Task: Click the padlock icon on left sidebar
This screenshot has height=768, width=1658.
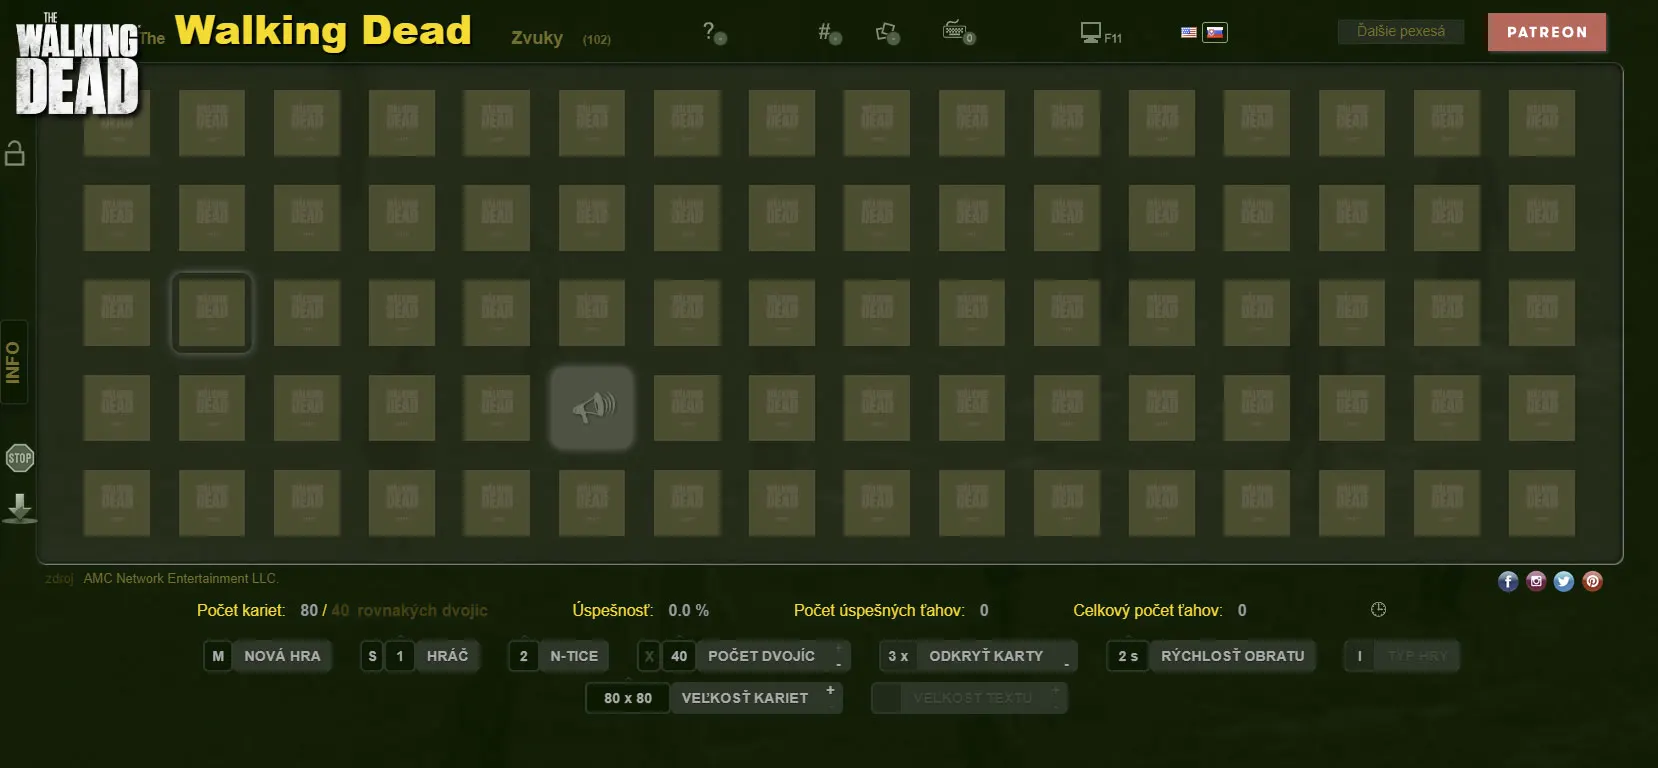Action: point(15,153)
